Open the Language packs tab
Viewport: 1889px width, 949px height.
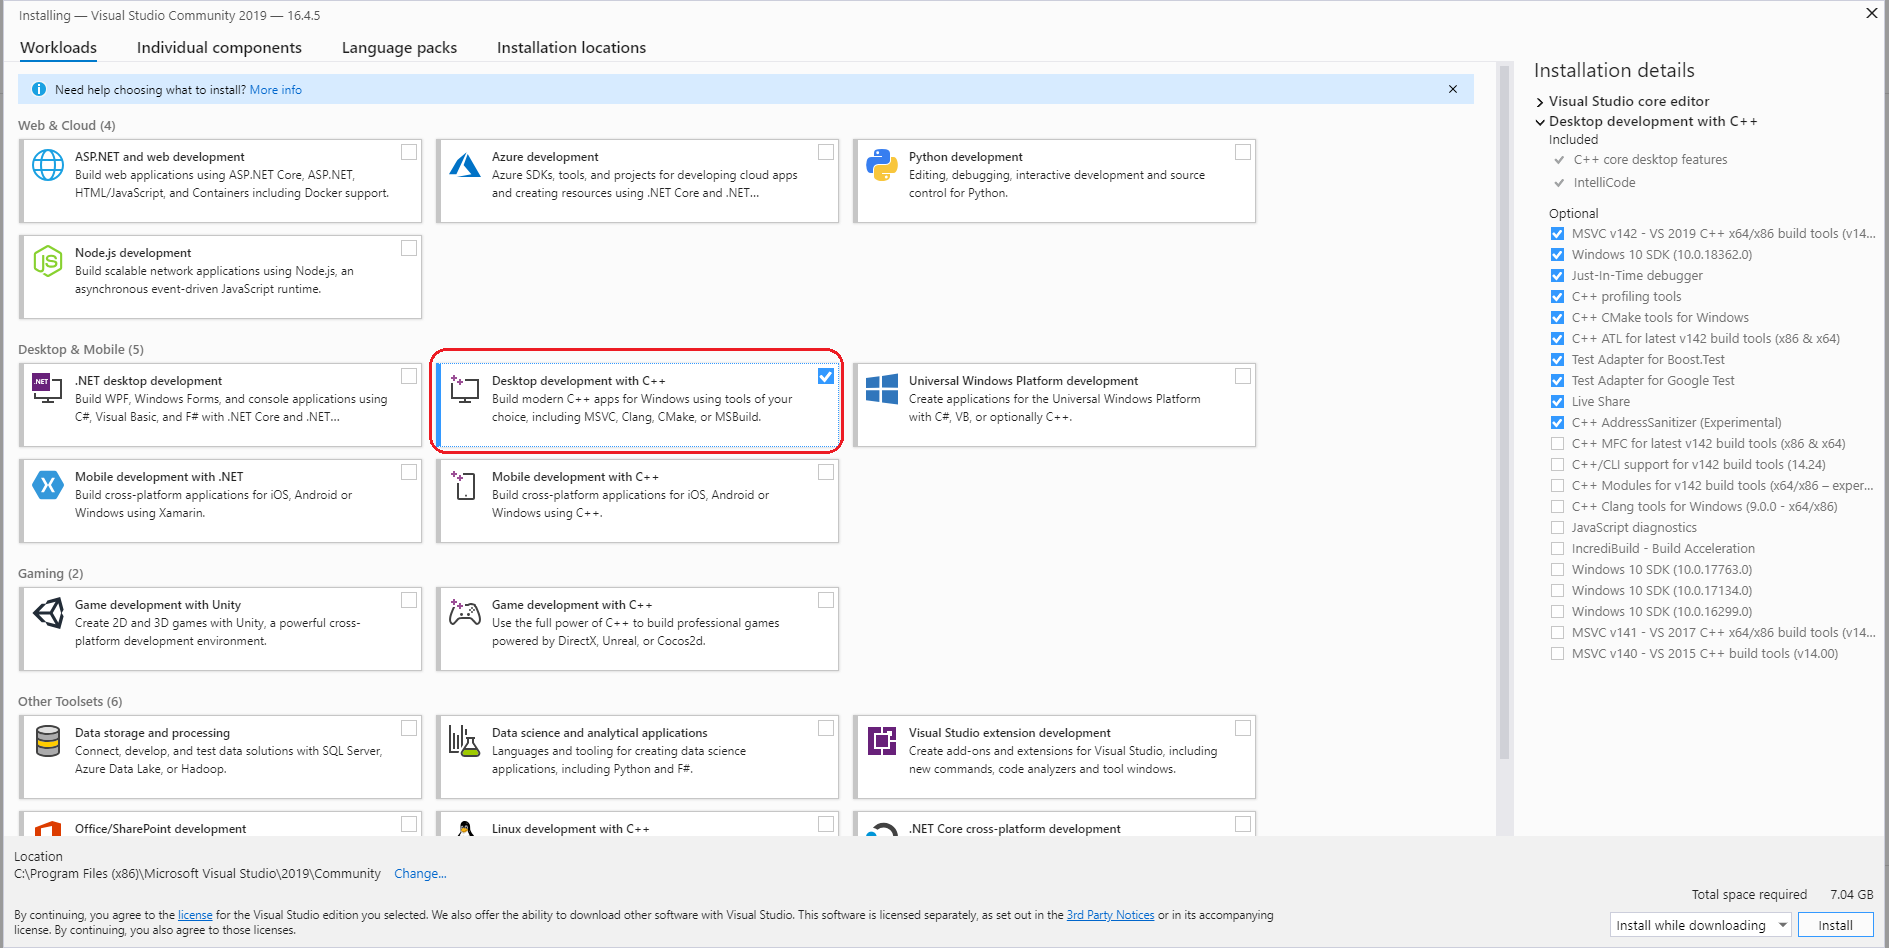(399, 47)
